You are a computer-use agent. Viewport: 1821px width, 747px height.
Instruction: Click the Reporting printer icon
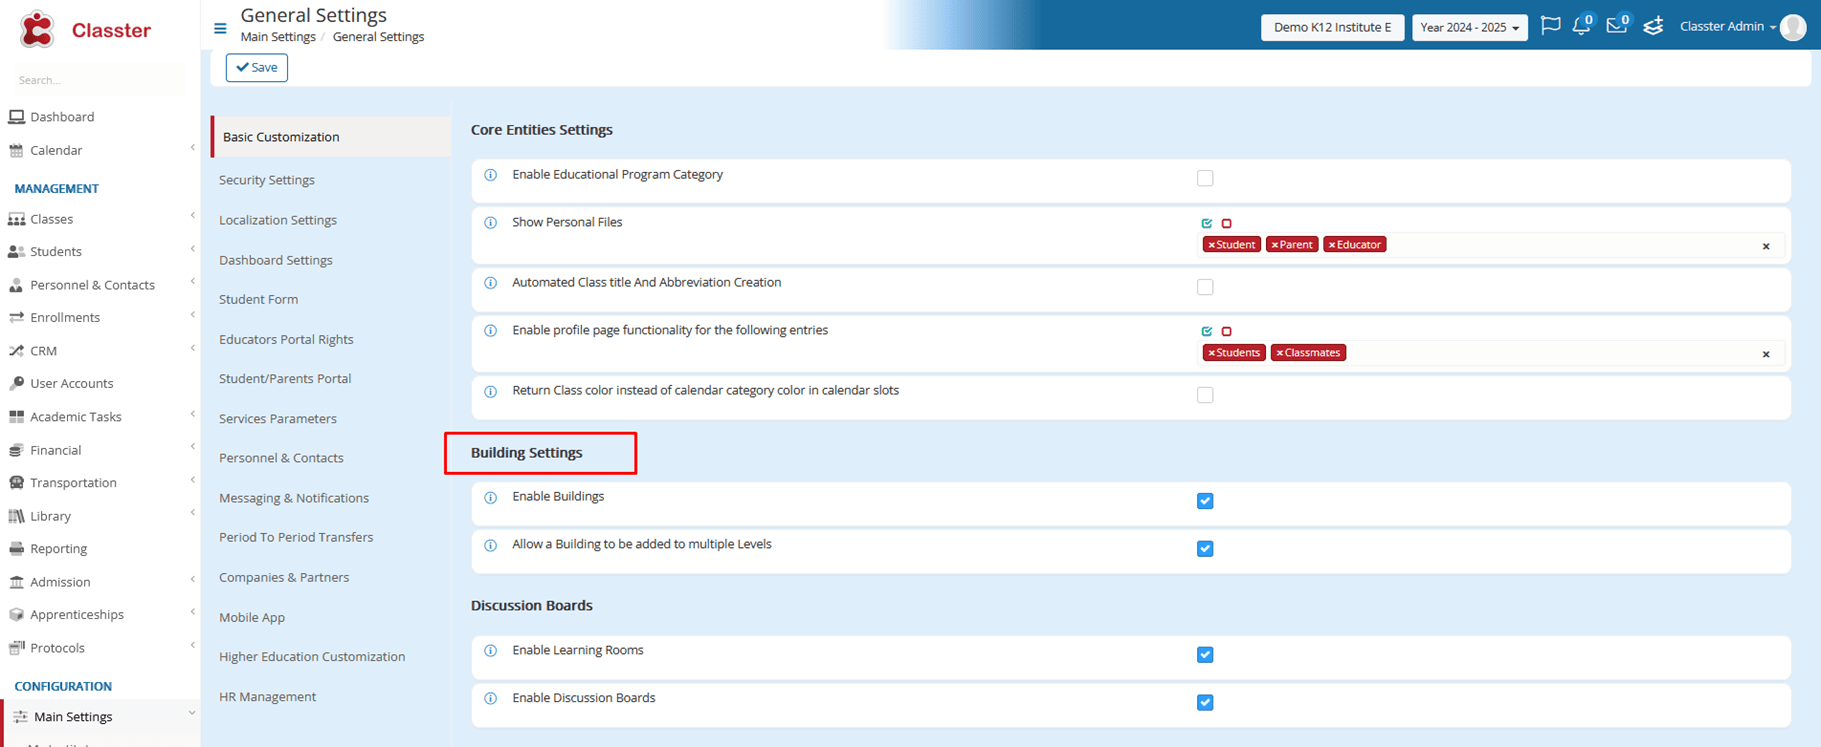16,549
